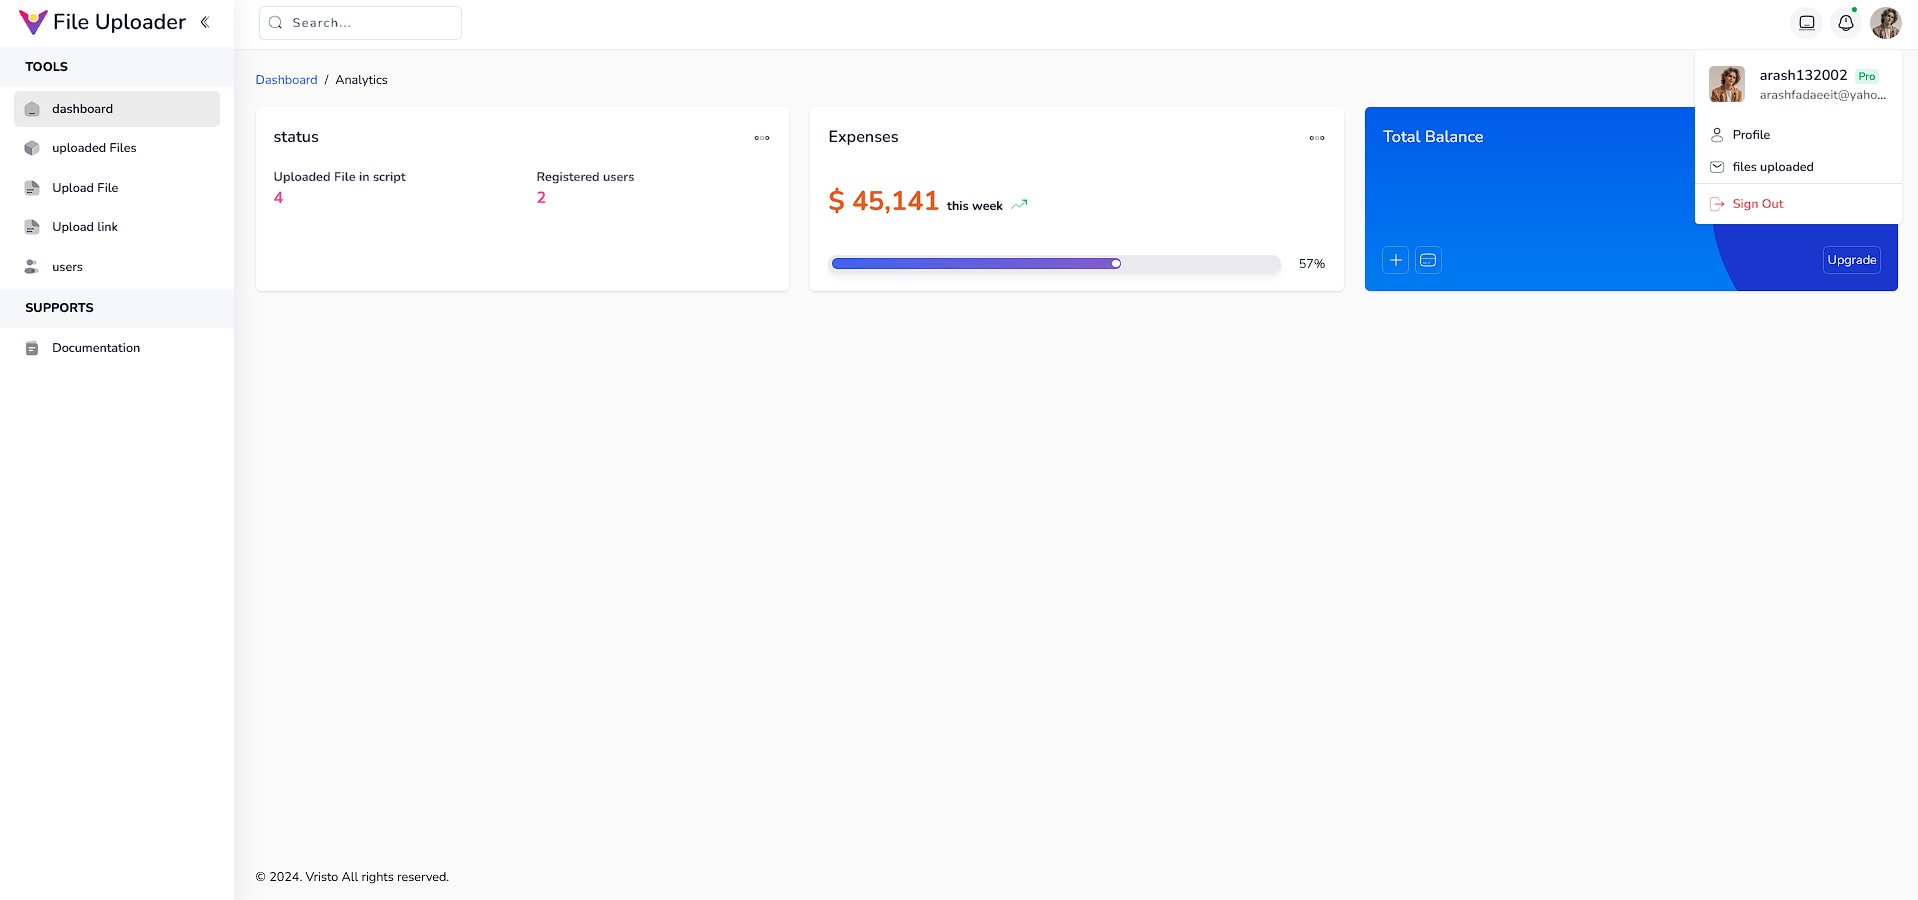Click the Upgrade button
Viewport: 1918px width, 900px height.
[1852, 260]
